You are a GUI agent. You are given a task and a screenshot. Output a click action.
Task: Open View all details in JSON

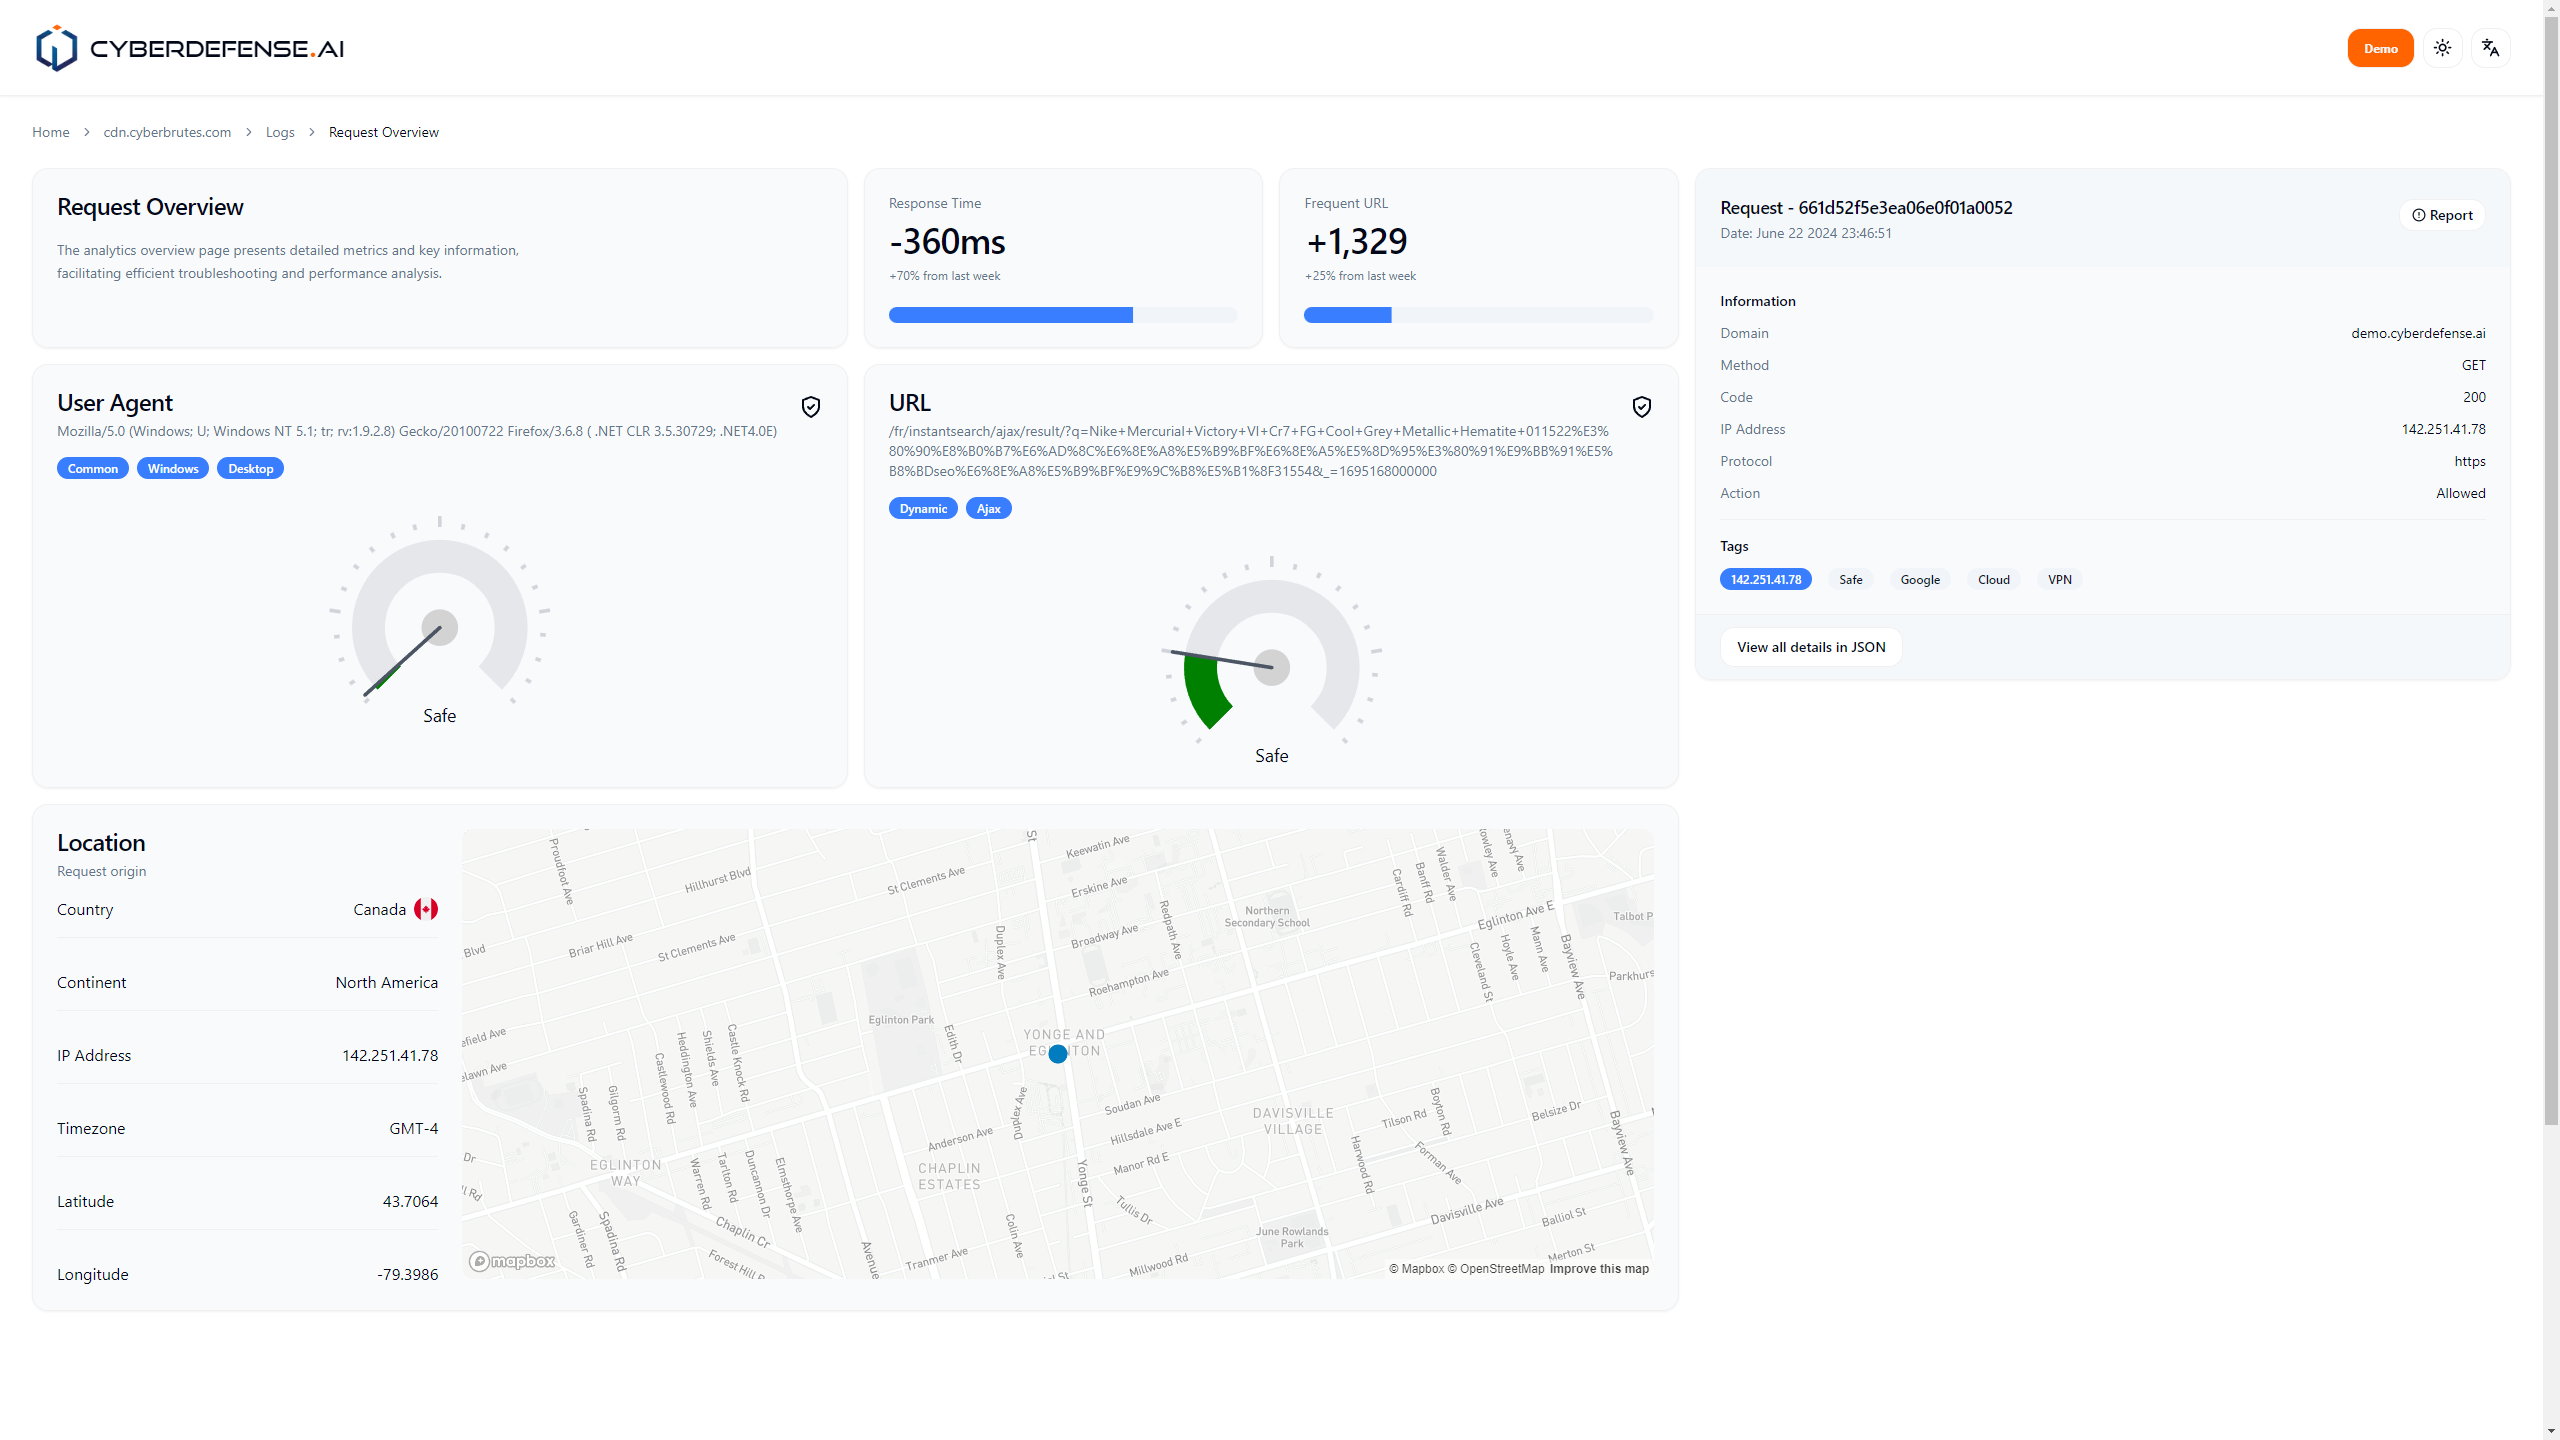[x=1811, y=647]
